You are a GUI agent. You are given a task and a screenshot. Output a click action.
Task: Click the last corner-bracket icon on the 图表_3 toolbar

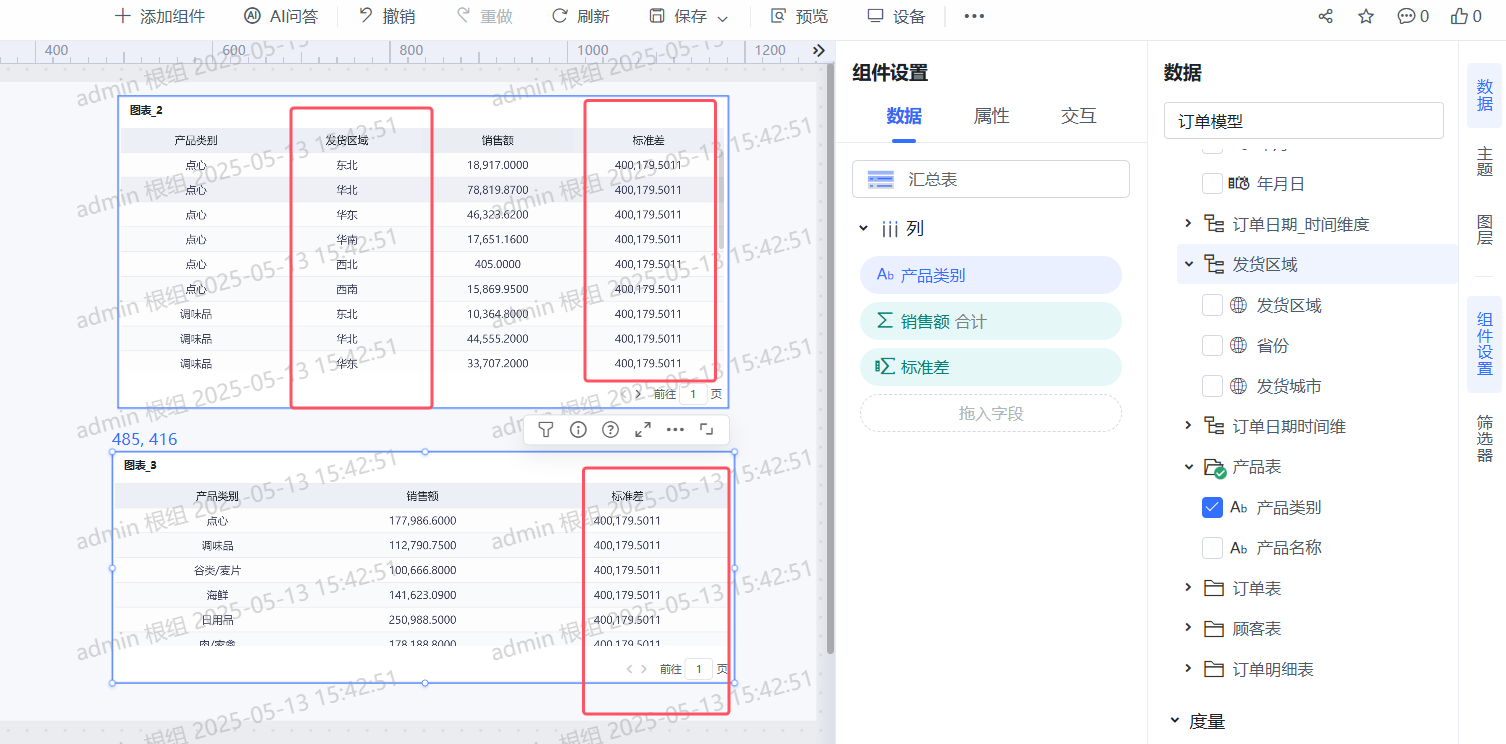click(x=707, y=430)
